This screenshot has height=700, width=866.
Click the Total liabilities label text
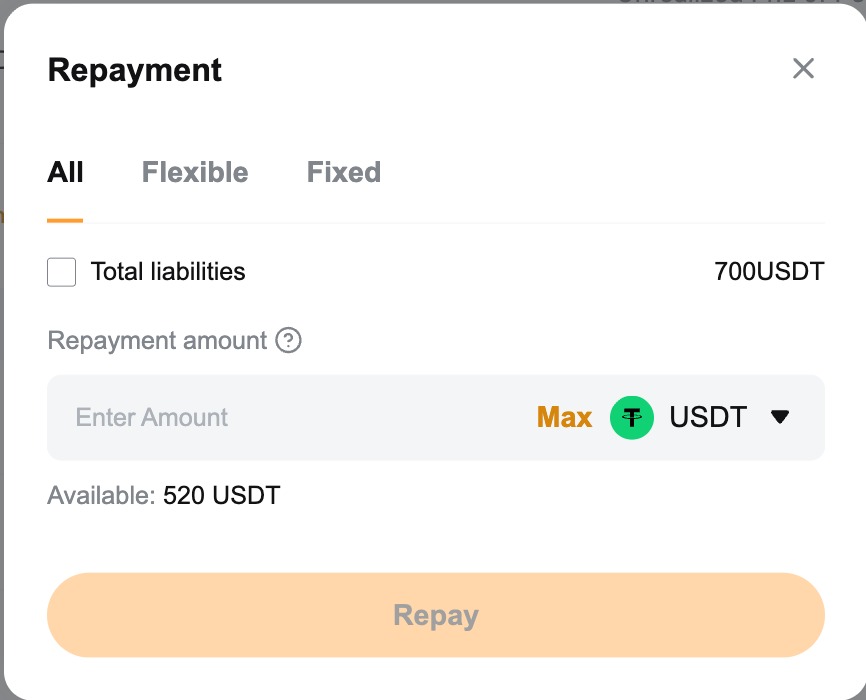pos(168,271)
